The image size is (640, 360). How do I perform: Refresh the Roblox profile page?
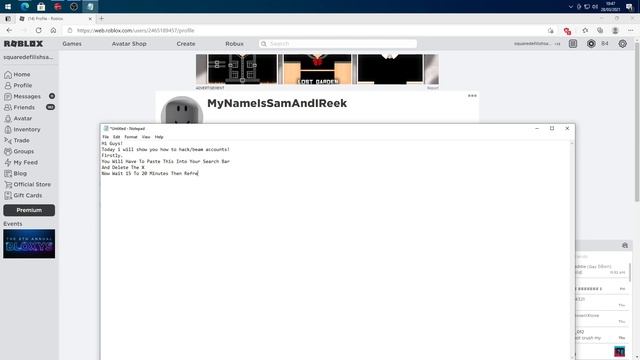click(x=38, y=31)
